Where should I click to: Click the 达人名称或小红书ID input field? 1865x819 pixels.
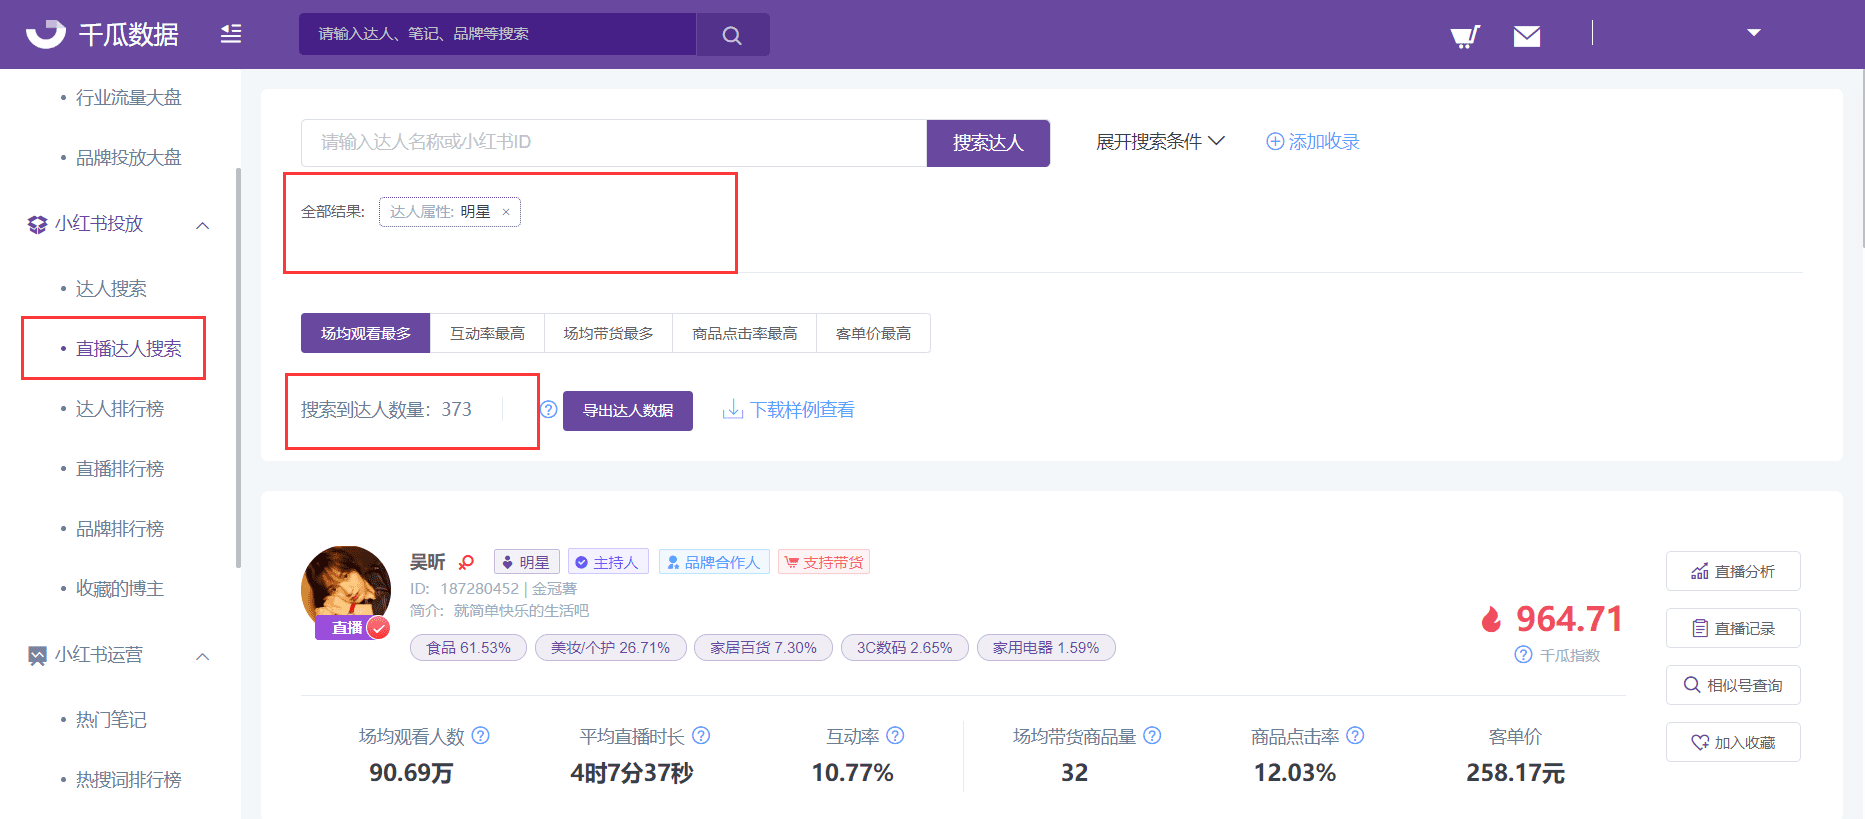614,142
